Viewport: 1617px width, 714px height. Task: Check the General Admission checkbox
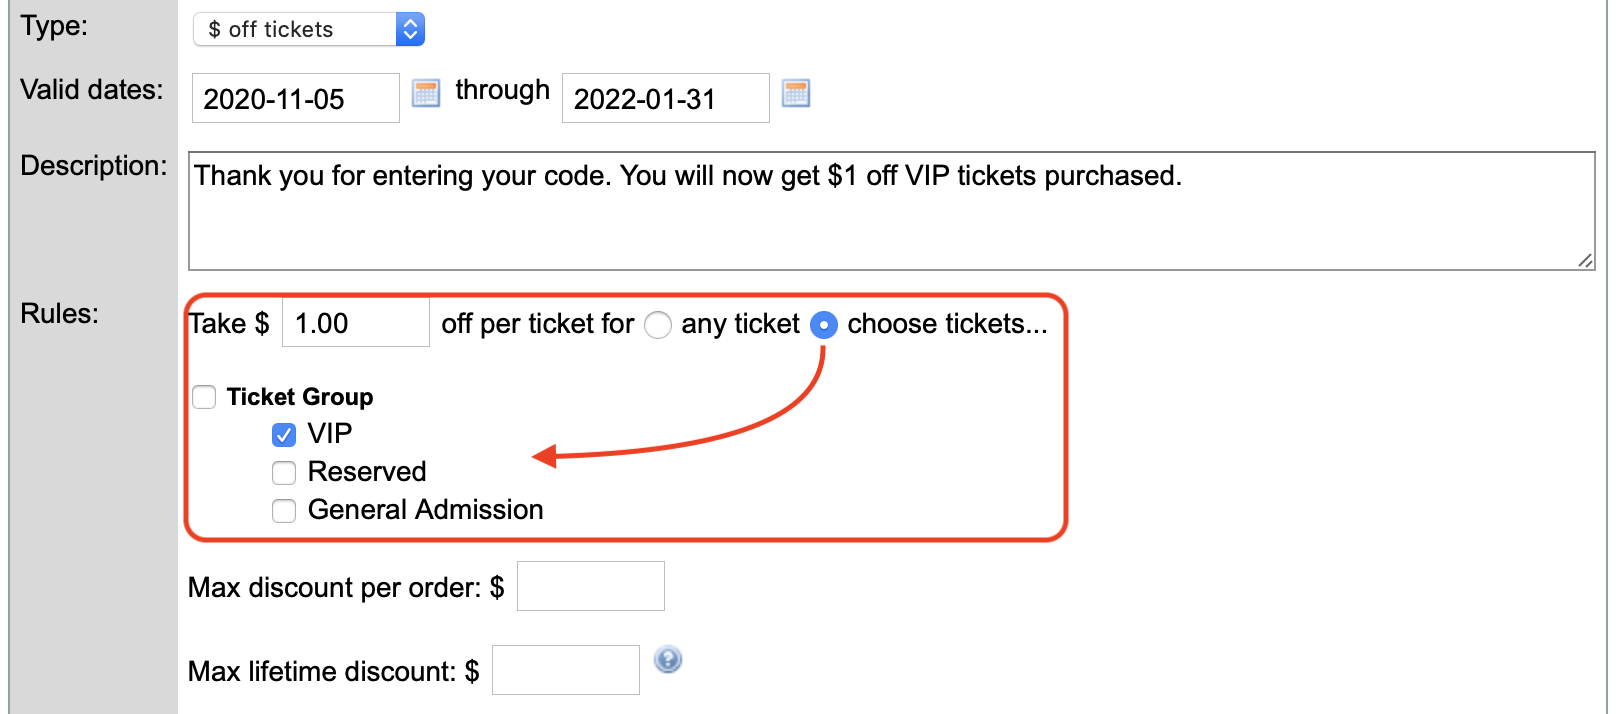pos(284,511)
